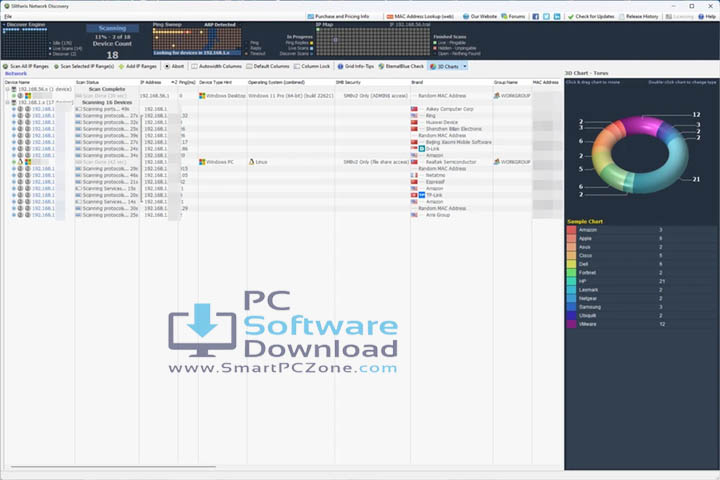The image size is (720, 480).
Task: Select the 'Lexmark' legend row text
Action: (x=589, y=290)
